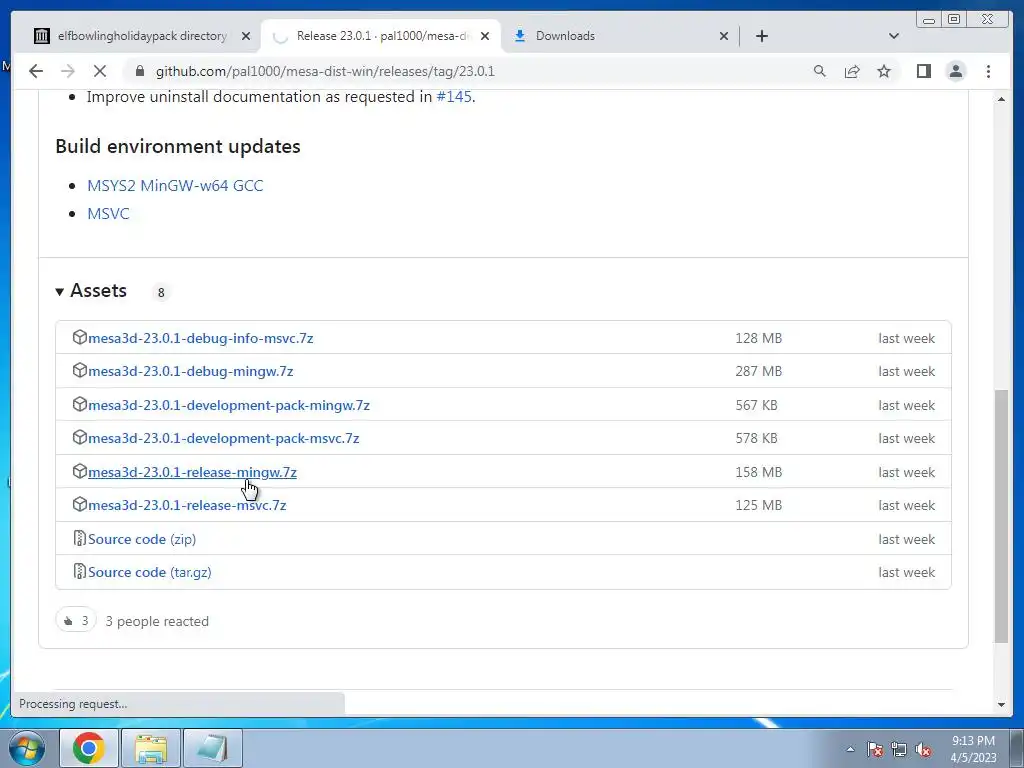The height and width of the screenshot is (768, 1024).
Task: Download mesa3d-23.0.1-release-mingw.7z
Action: click(x=192, y=472)
